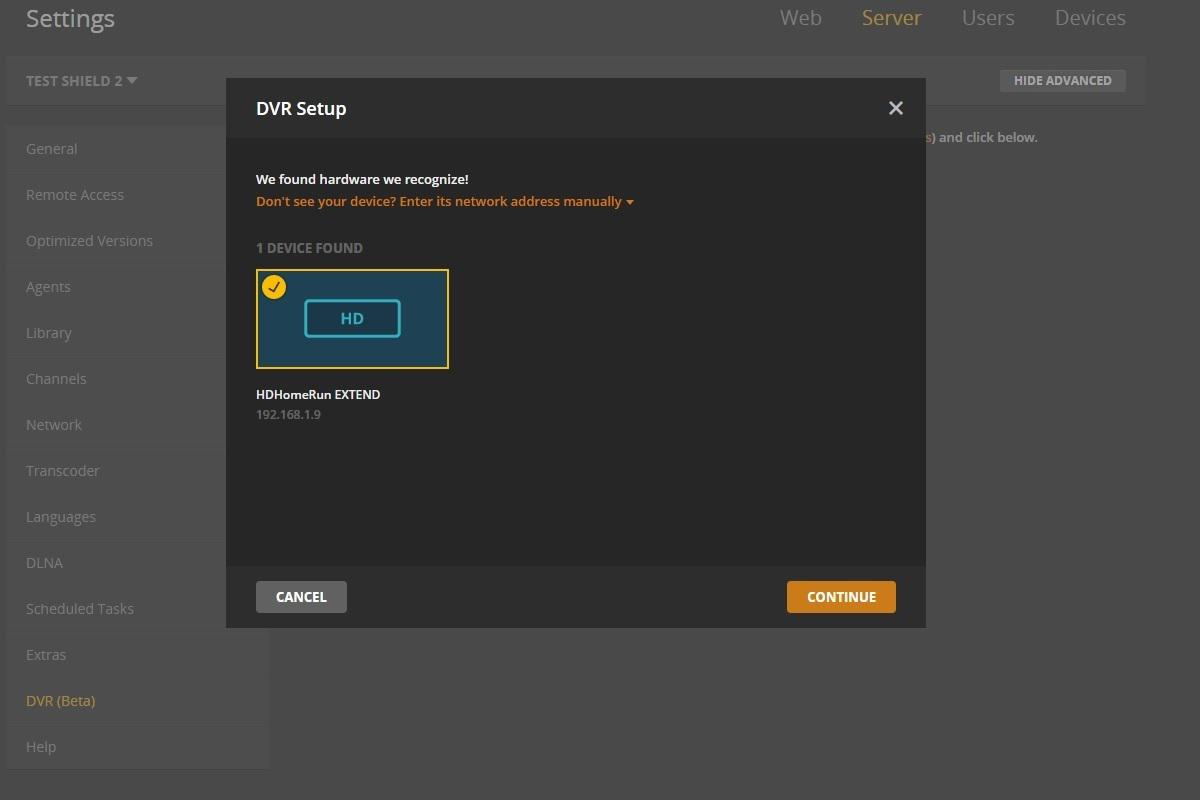The width and height of the screenshot is (1200, 800).
Task: Switch to the Devices settings tab
Action: pyautogui.click(x=1090, y=18)
